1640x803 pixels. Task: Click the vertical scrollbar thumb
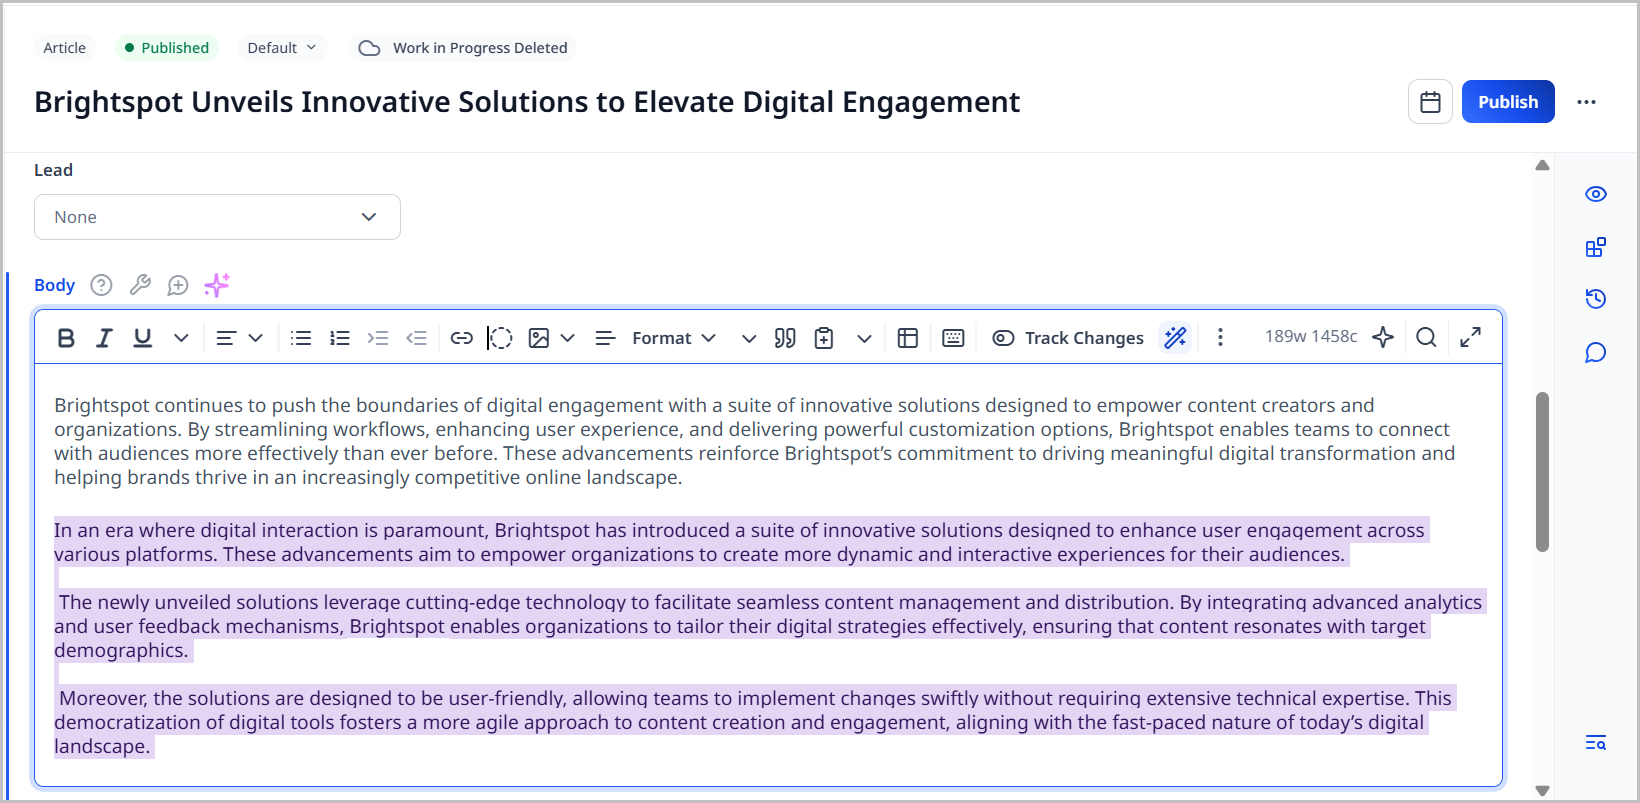(x=1542, y=470)
